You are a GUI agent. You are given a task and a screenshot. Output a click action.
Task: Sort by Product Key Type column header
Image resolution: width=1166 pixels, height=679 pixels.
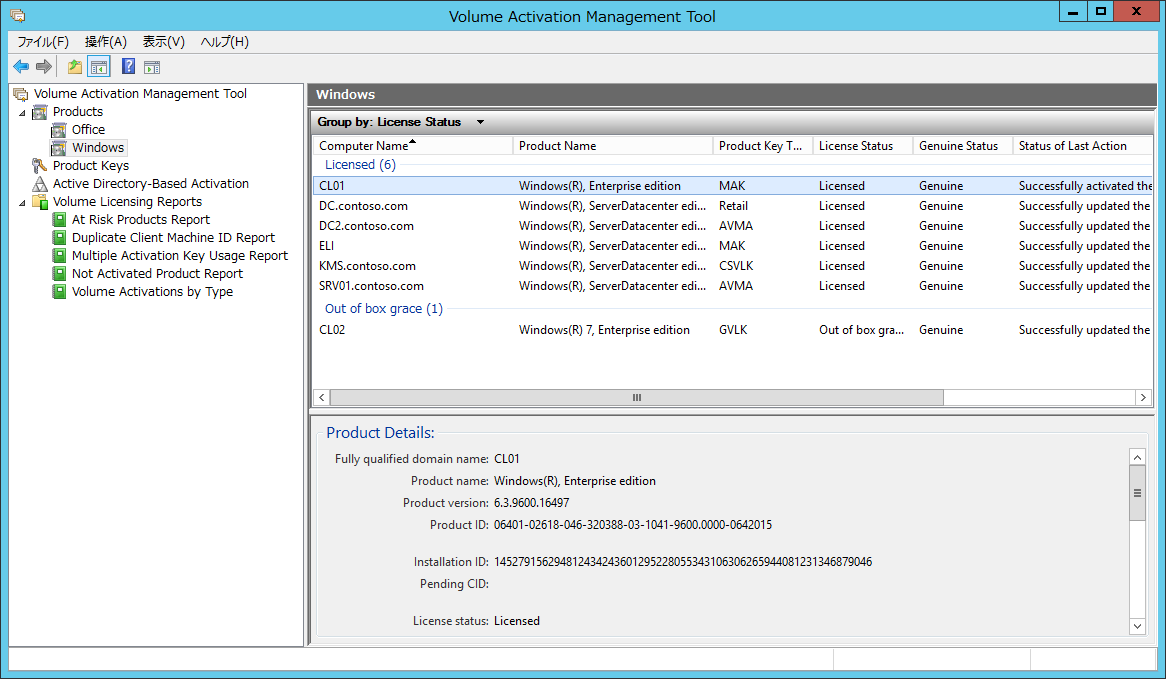763,146
